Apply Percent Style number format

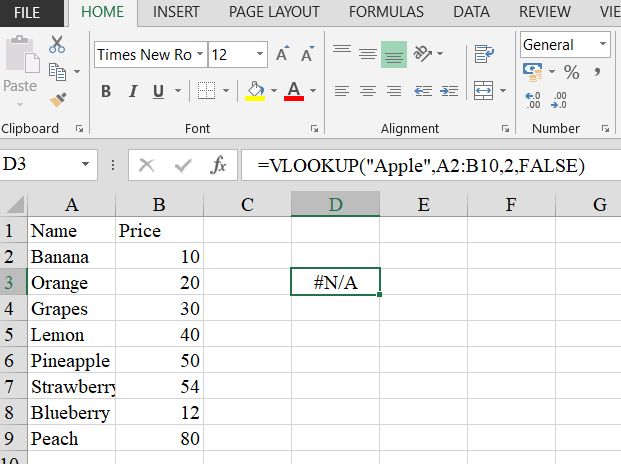pos(572,72)
